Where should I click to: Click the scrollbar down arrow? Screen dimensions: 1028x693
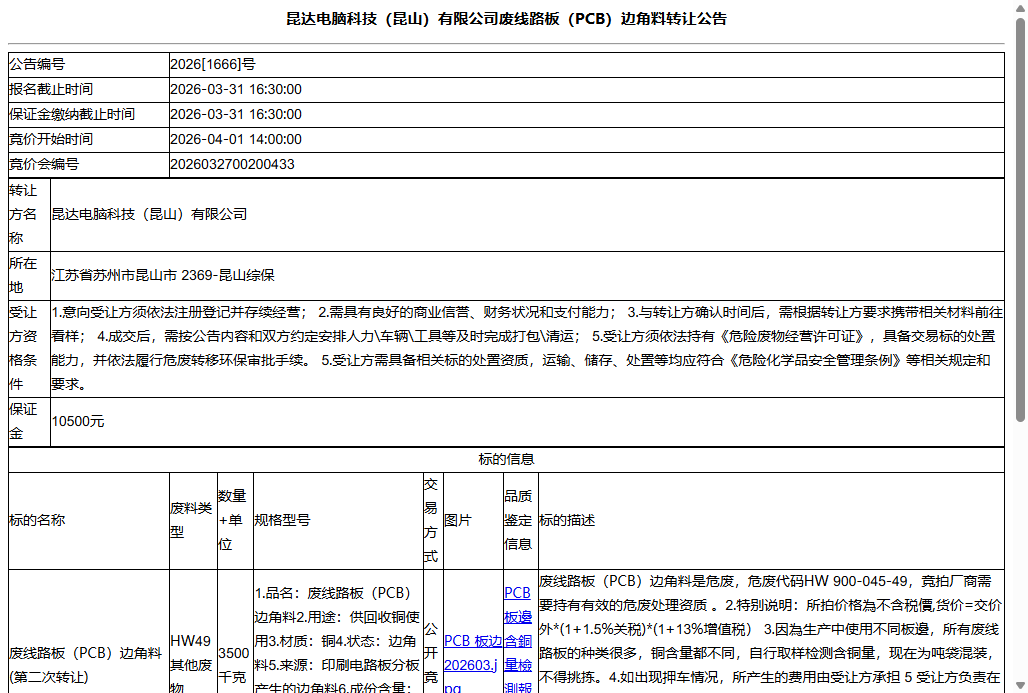1019,685
